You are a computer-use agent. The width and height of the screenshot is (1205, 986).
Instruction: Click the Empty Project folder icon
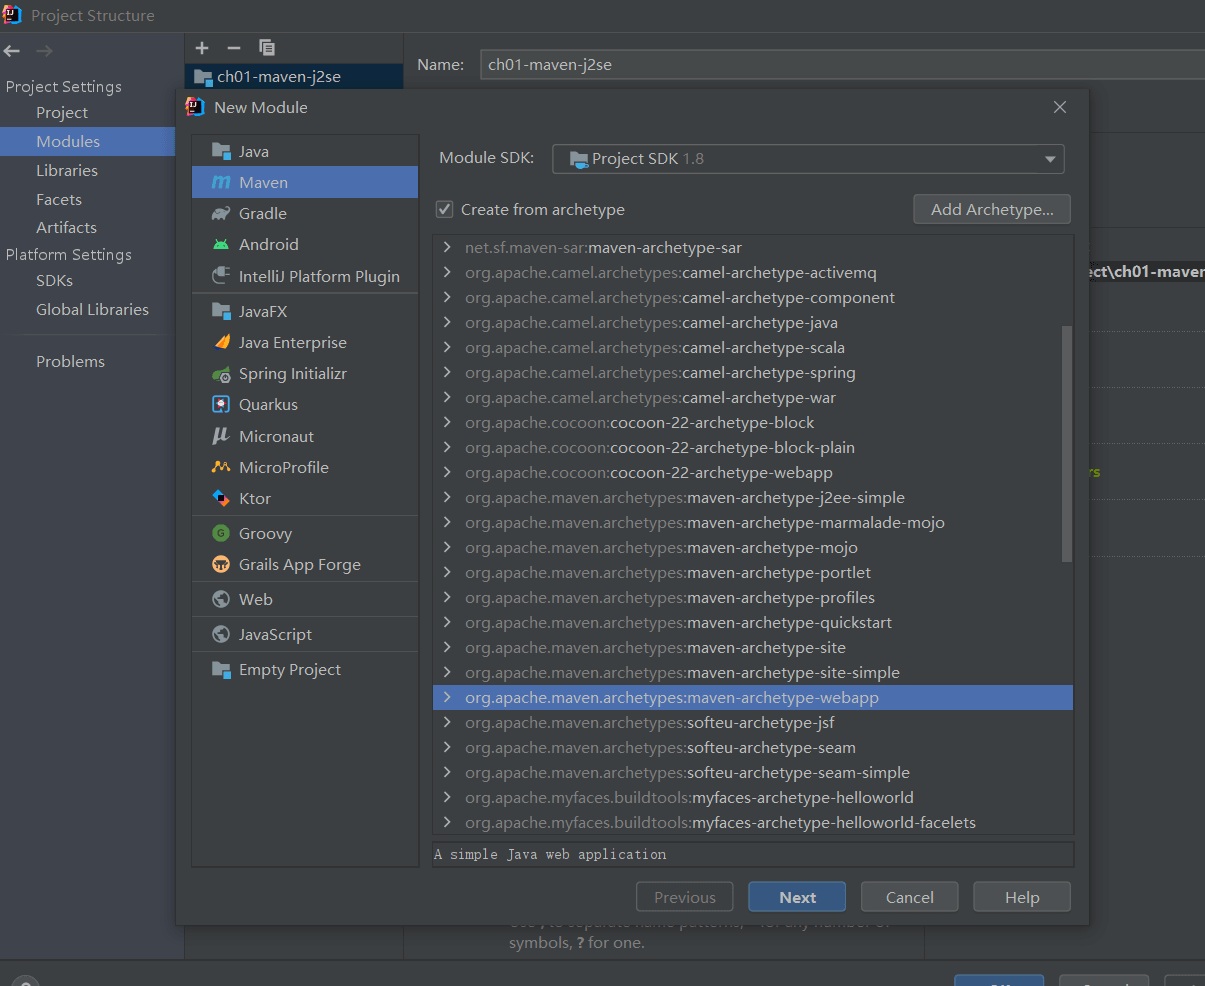pos(221,669)
